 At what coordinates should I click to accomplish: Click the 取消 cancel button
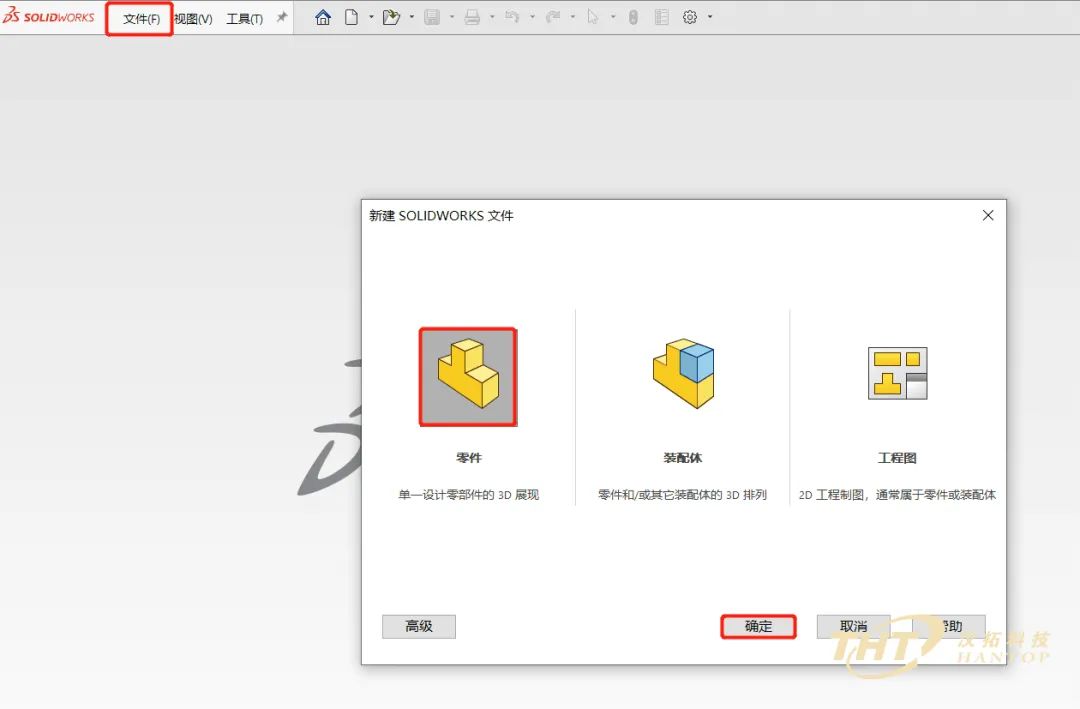853,626
